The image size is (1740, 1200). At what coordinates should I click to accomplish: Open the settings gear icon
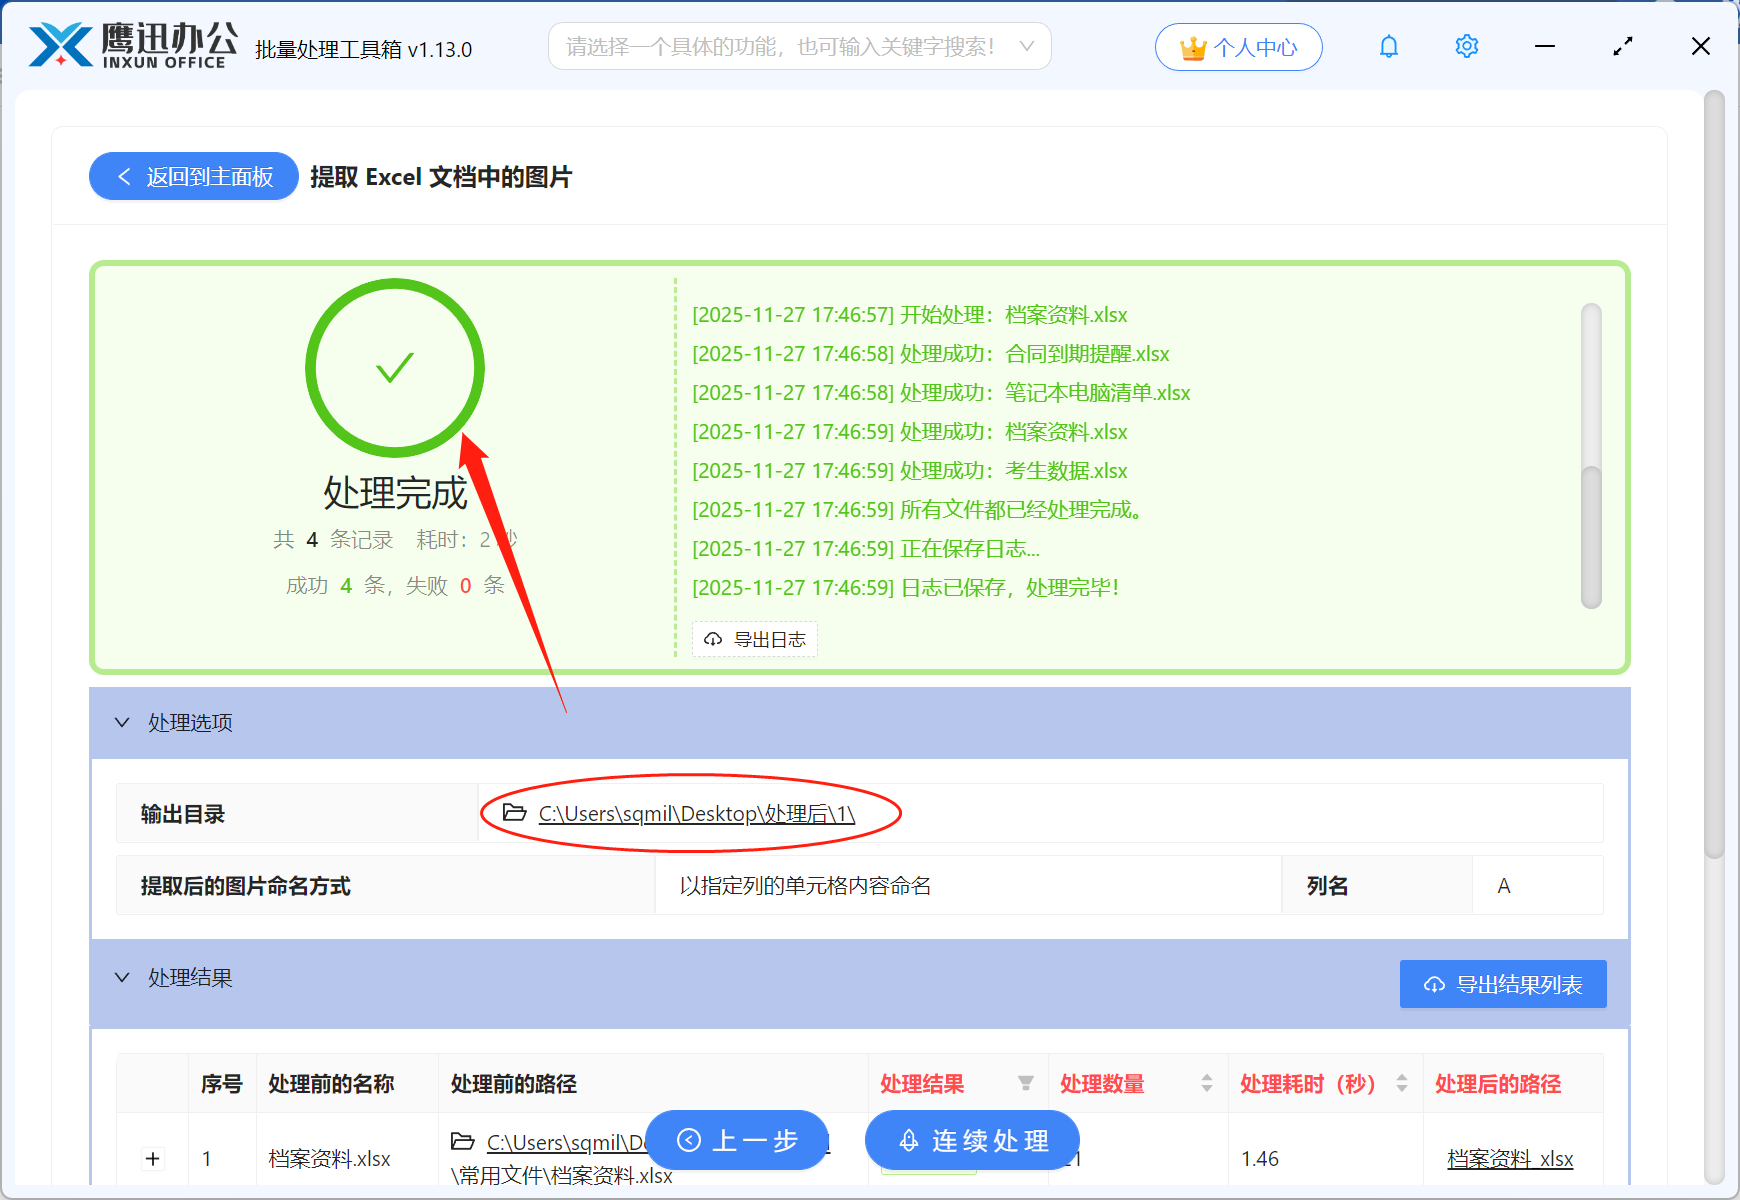click(x=1466, y=46)
